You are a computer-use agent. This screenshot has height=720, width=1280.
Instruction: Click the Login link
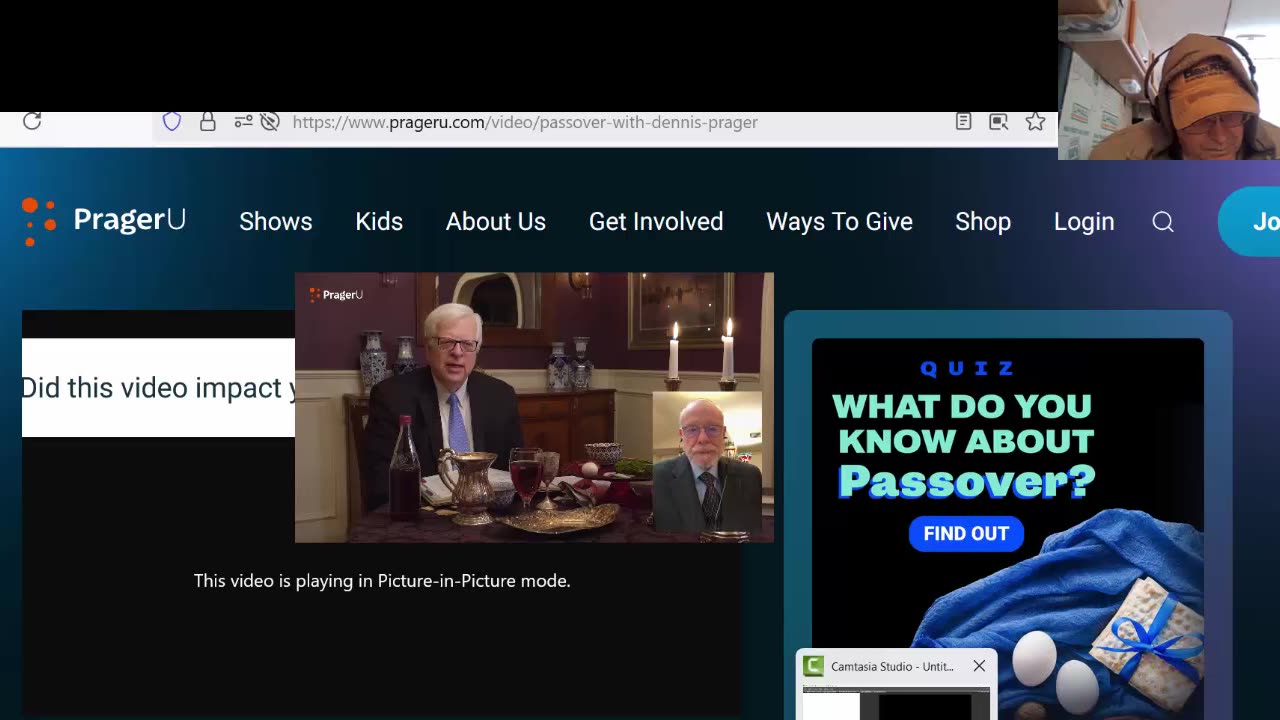coord(1084,222)
